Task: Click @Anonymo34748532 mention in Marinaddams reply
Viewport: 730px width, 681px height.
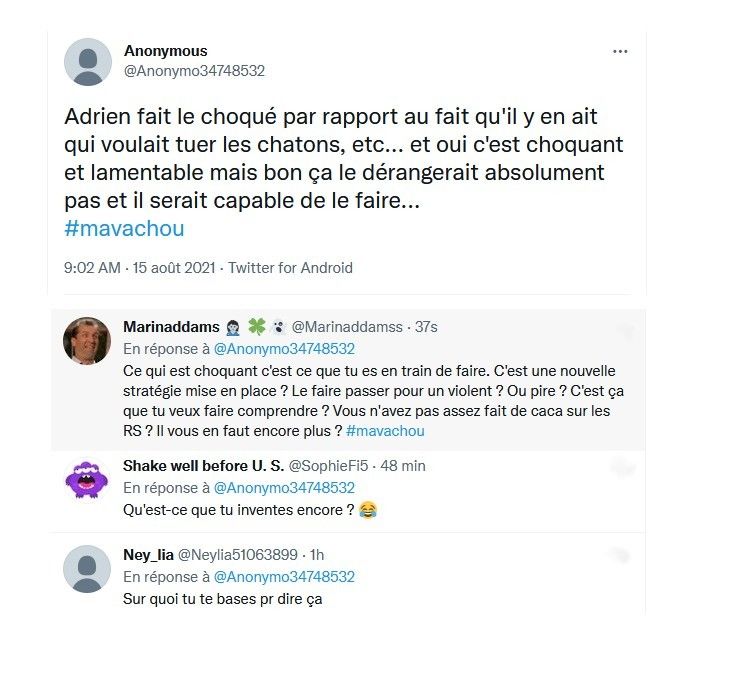Action: 284,349
